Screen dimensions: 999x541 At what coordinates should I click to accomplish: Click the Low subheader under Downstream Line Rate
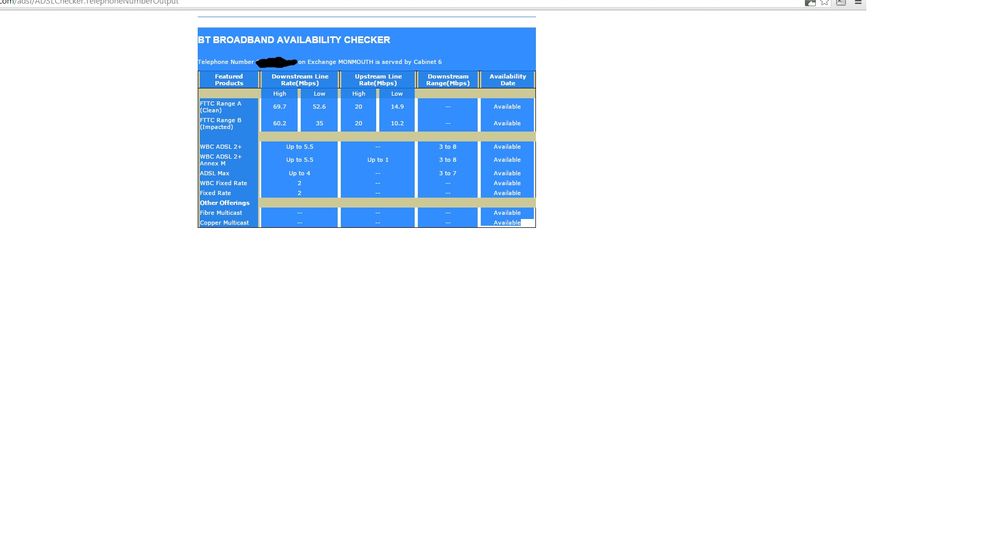click(319, 94)
